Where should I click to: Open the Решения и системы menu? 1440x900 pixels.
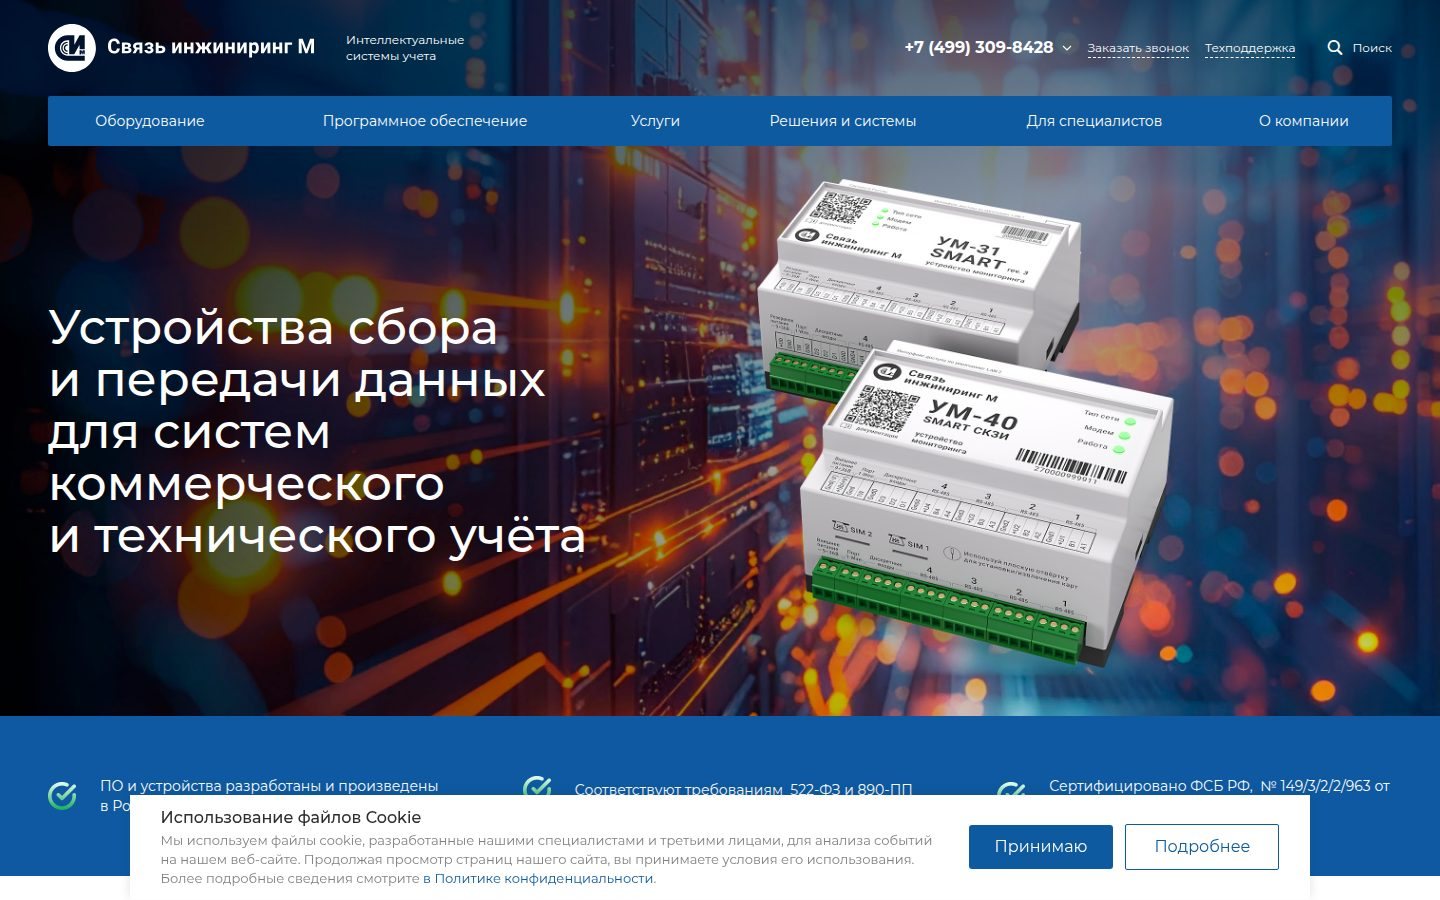843,121
